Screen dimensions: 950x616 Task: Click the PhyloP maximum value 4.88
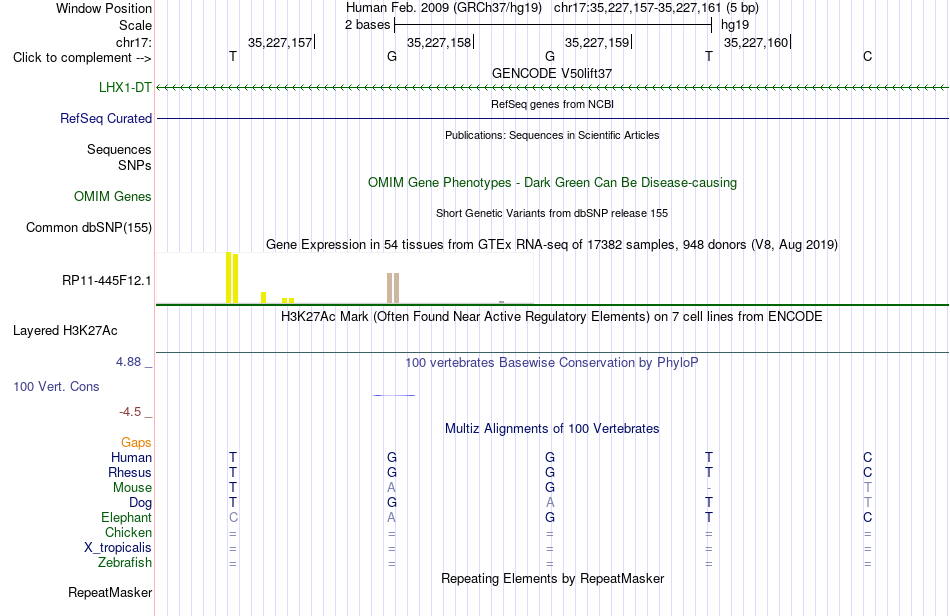(x=128, y=362)
